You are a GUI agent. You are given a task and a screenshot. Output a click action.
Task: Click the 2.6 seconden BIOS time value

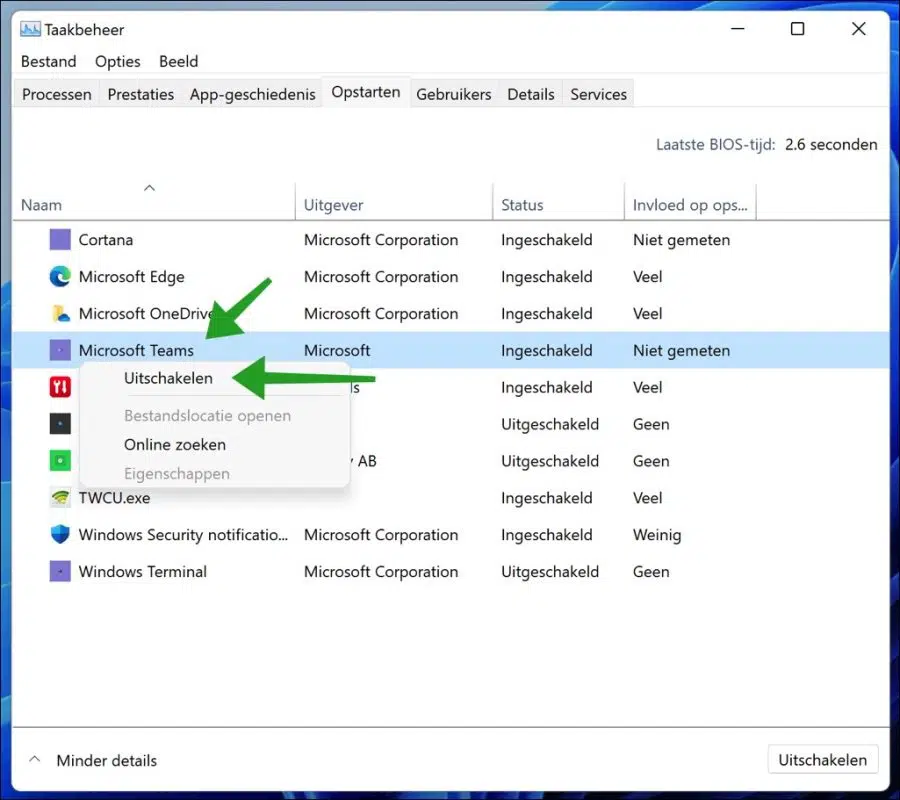coord(831,144)
